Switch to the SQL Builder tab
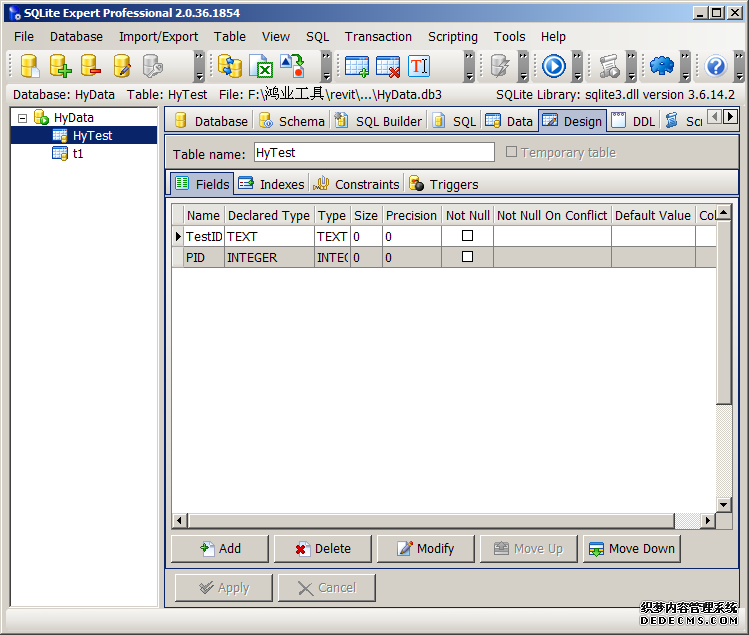749x635 pixels. (379, 121)
